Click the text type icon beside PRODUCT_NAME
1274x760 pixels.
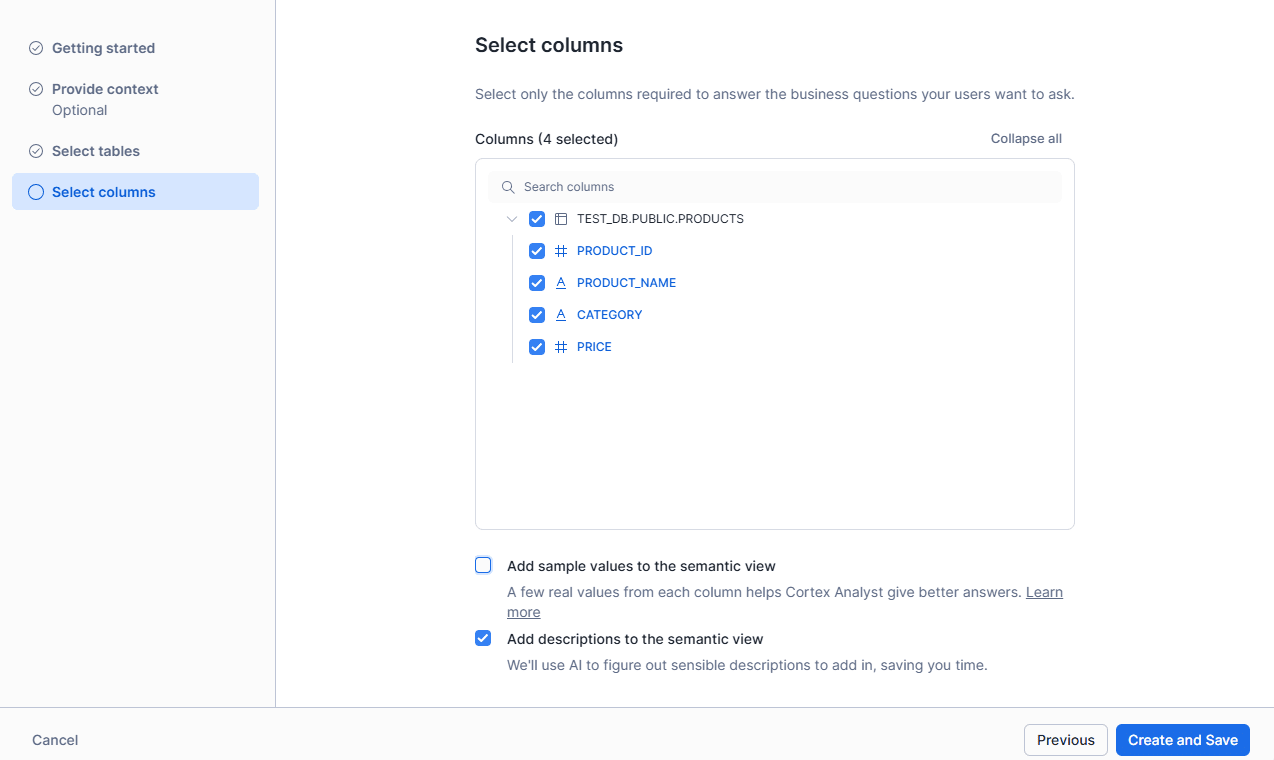click(561, 283)
